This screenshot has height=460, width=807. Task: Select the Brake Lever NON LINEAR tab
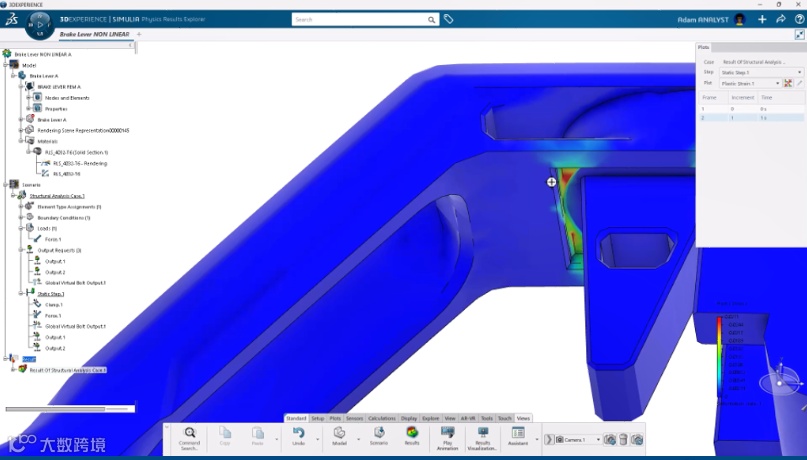95,34
